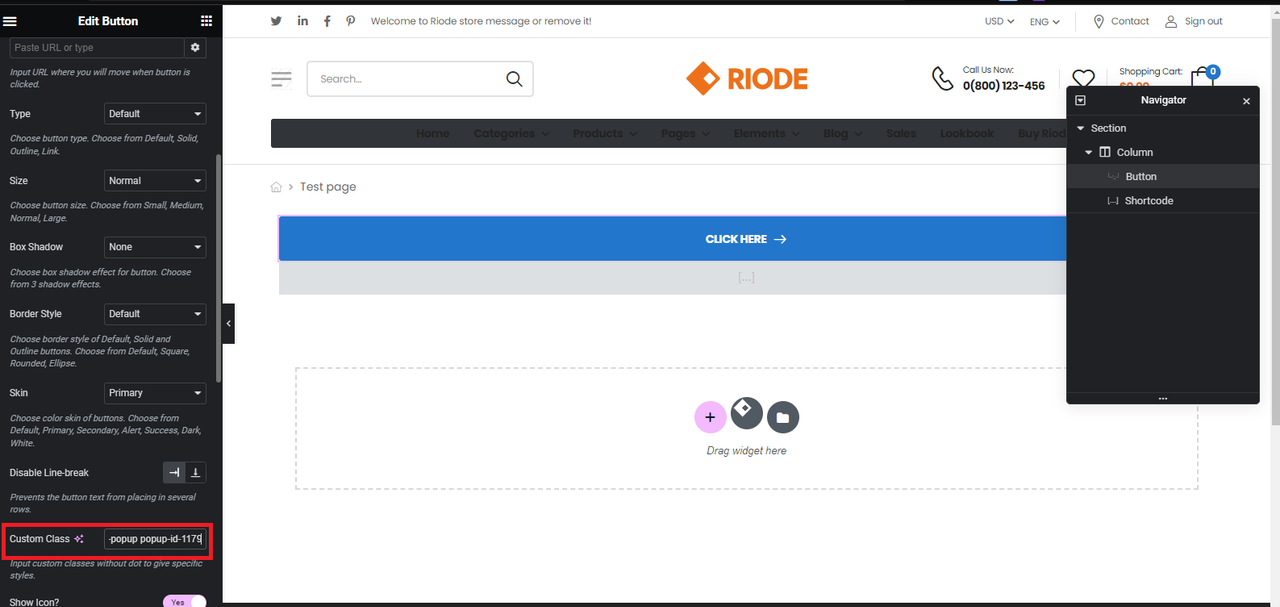Image resolution: width=1280 pixels, height=607 pixels.
Task: Open the Elementor hamburger menu
Action: pyautogui.click(x=10, y=20)
